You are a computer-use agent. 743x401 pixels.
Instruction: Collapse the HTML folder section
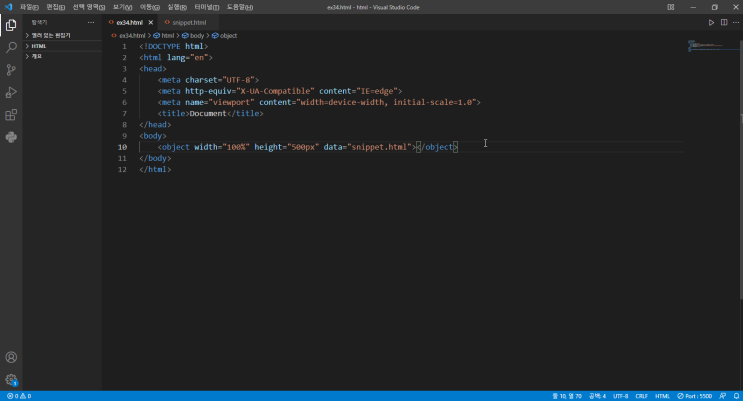pos(39,46)
